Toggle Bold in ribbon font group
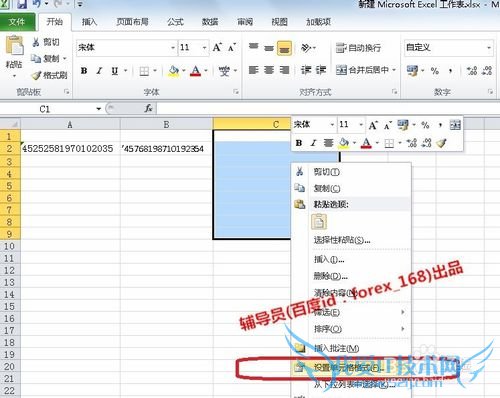Screen dimensions: 500x398 (84, 71)
